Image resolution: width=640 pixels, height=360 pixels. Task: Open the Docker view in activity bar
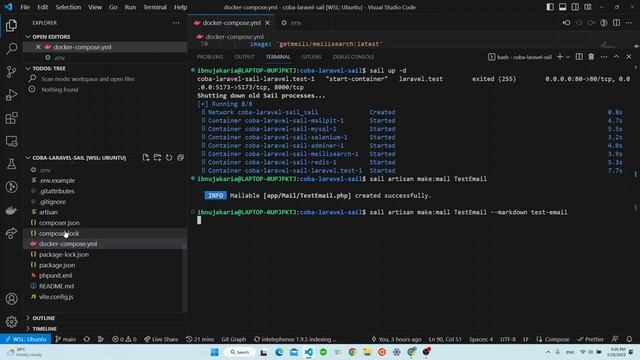11,210
